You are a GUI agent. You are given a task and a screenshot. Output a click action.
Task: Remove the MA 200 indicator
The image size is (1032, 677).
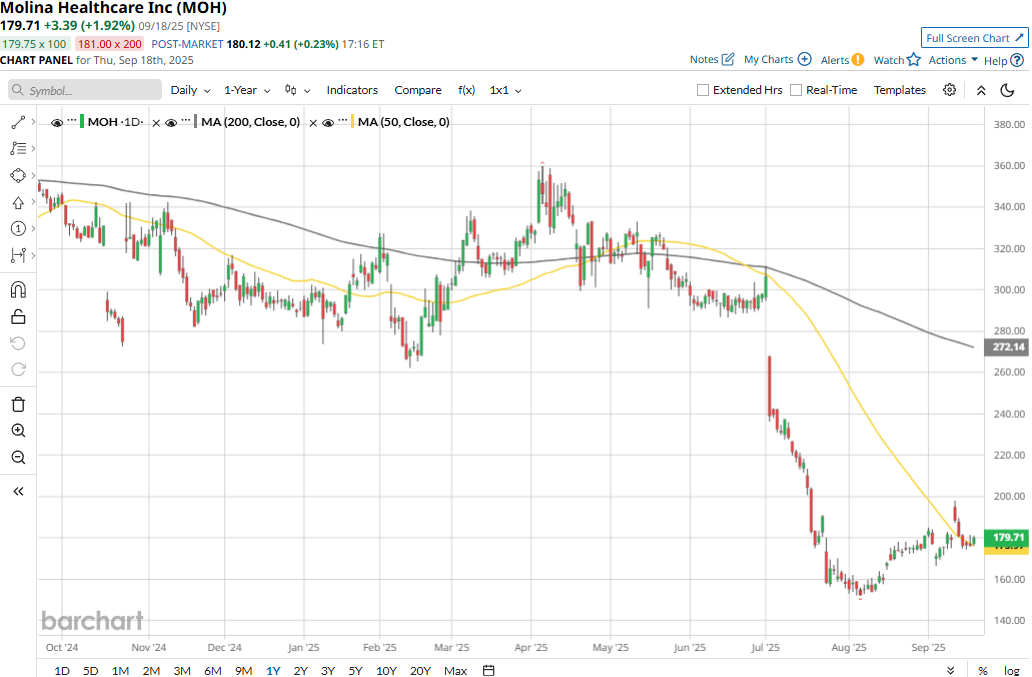click(x=156, y=123)
